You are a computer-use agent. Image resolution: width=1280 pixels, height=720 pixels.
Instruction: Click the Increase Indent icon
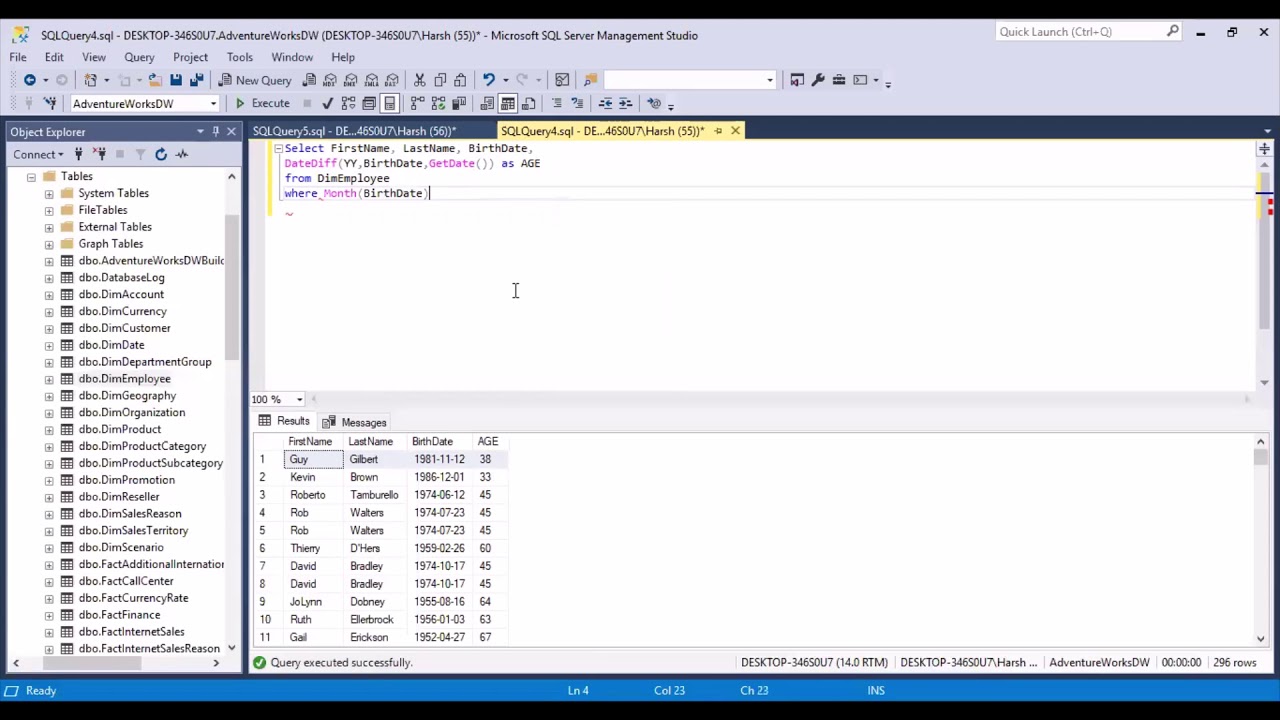pos(626,103)
